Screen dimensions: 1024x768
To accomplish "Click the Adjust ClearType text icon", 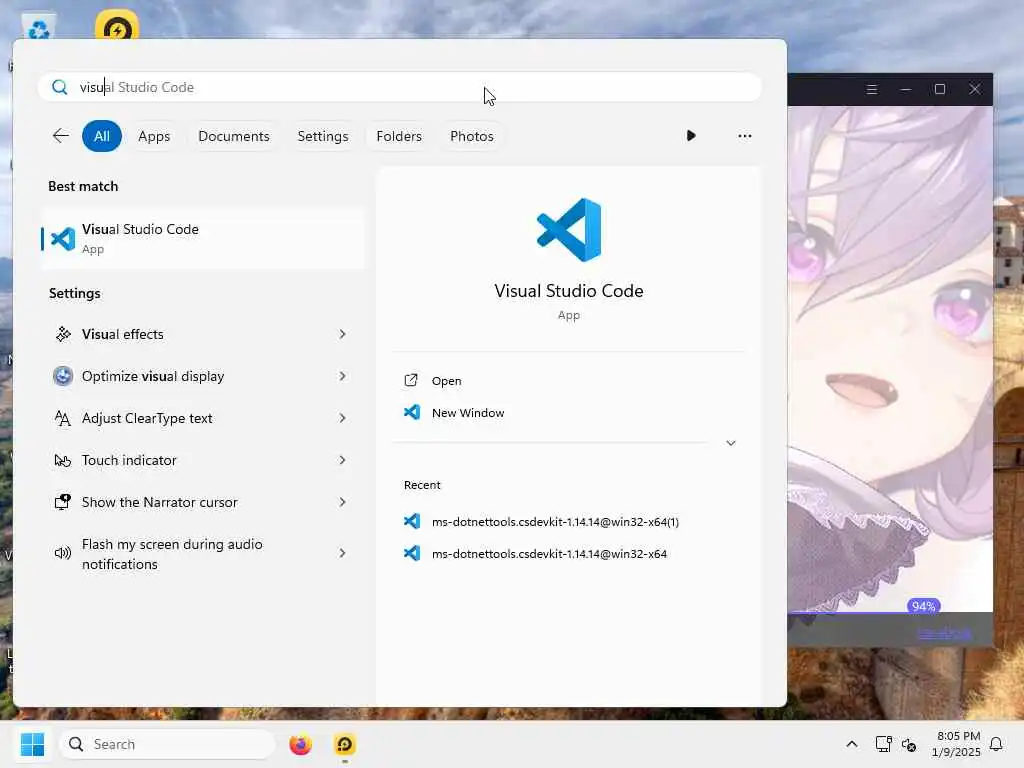I will (x=63, y=418).
